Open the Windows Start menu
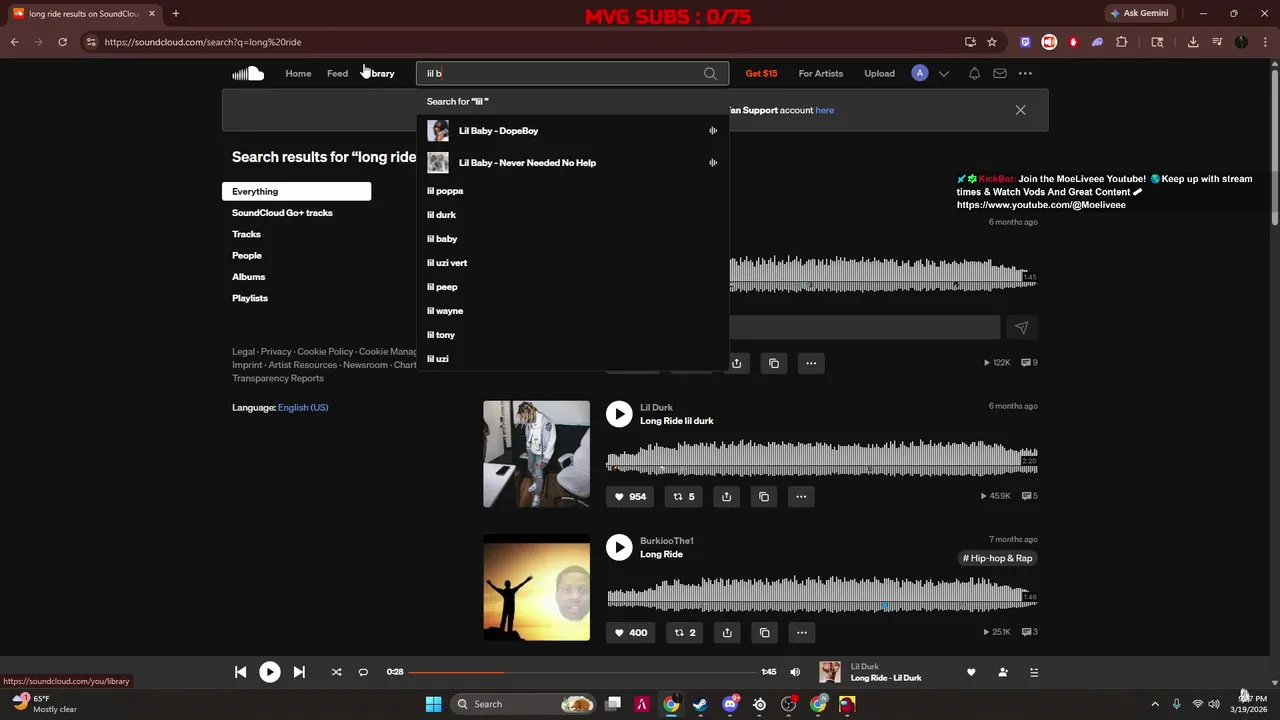The height and width of the screenshot is (720, 1280). pyautogui.click(x=433, y=704)
